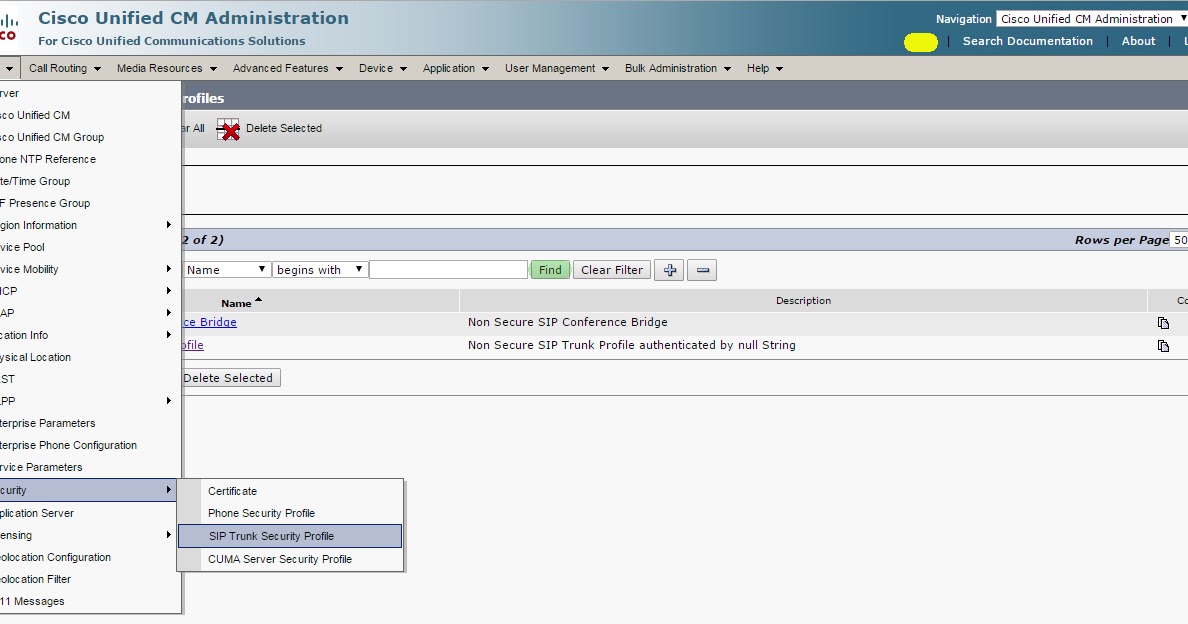The width and height of the screenshot is (1188, 624).
Task: Open Search Documentation link
Action: pyautogui.click(x=1027, y=41)
